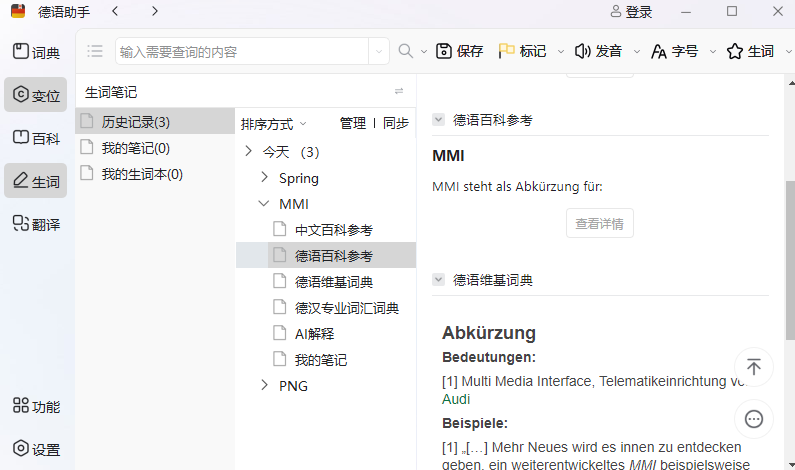The width and height of the screenshot is (795, 470).
Task: Click the save (保存) toolbar icon
Action: pyautogui.click(x=445, y=51)
